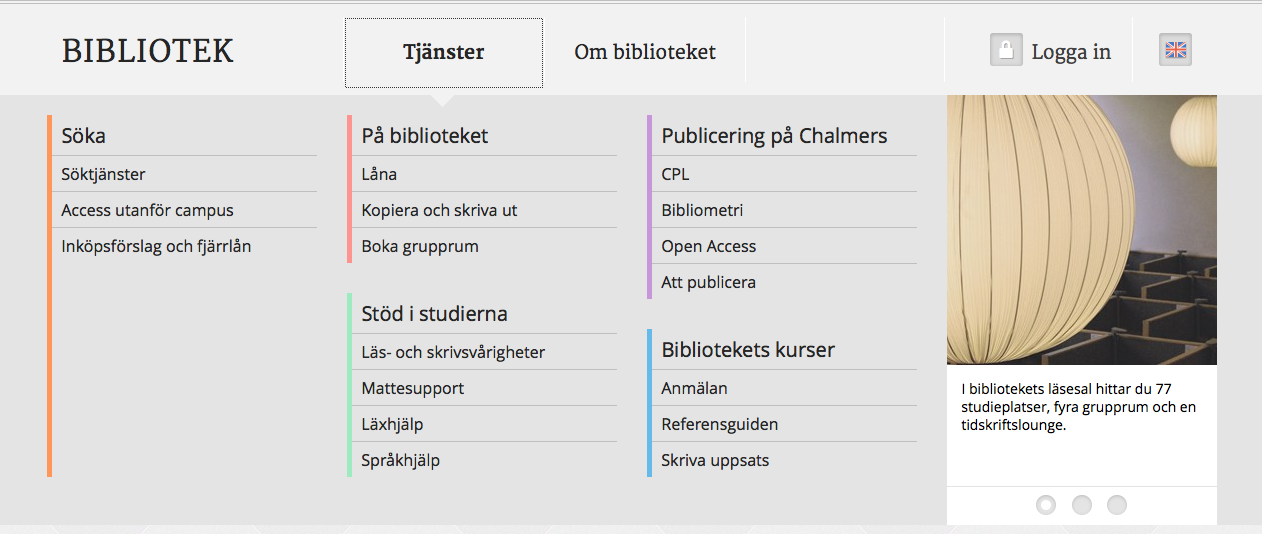Open the Om biblioteket menu
Screen dimensions: 1262x534
tap(645, 52)
